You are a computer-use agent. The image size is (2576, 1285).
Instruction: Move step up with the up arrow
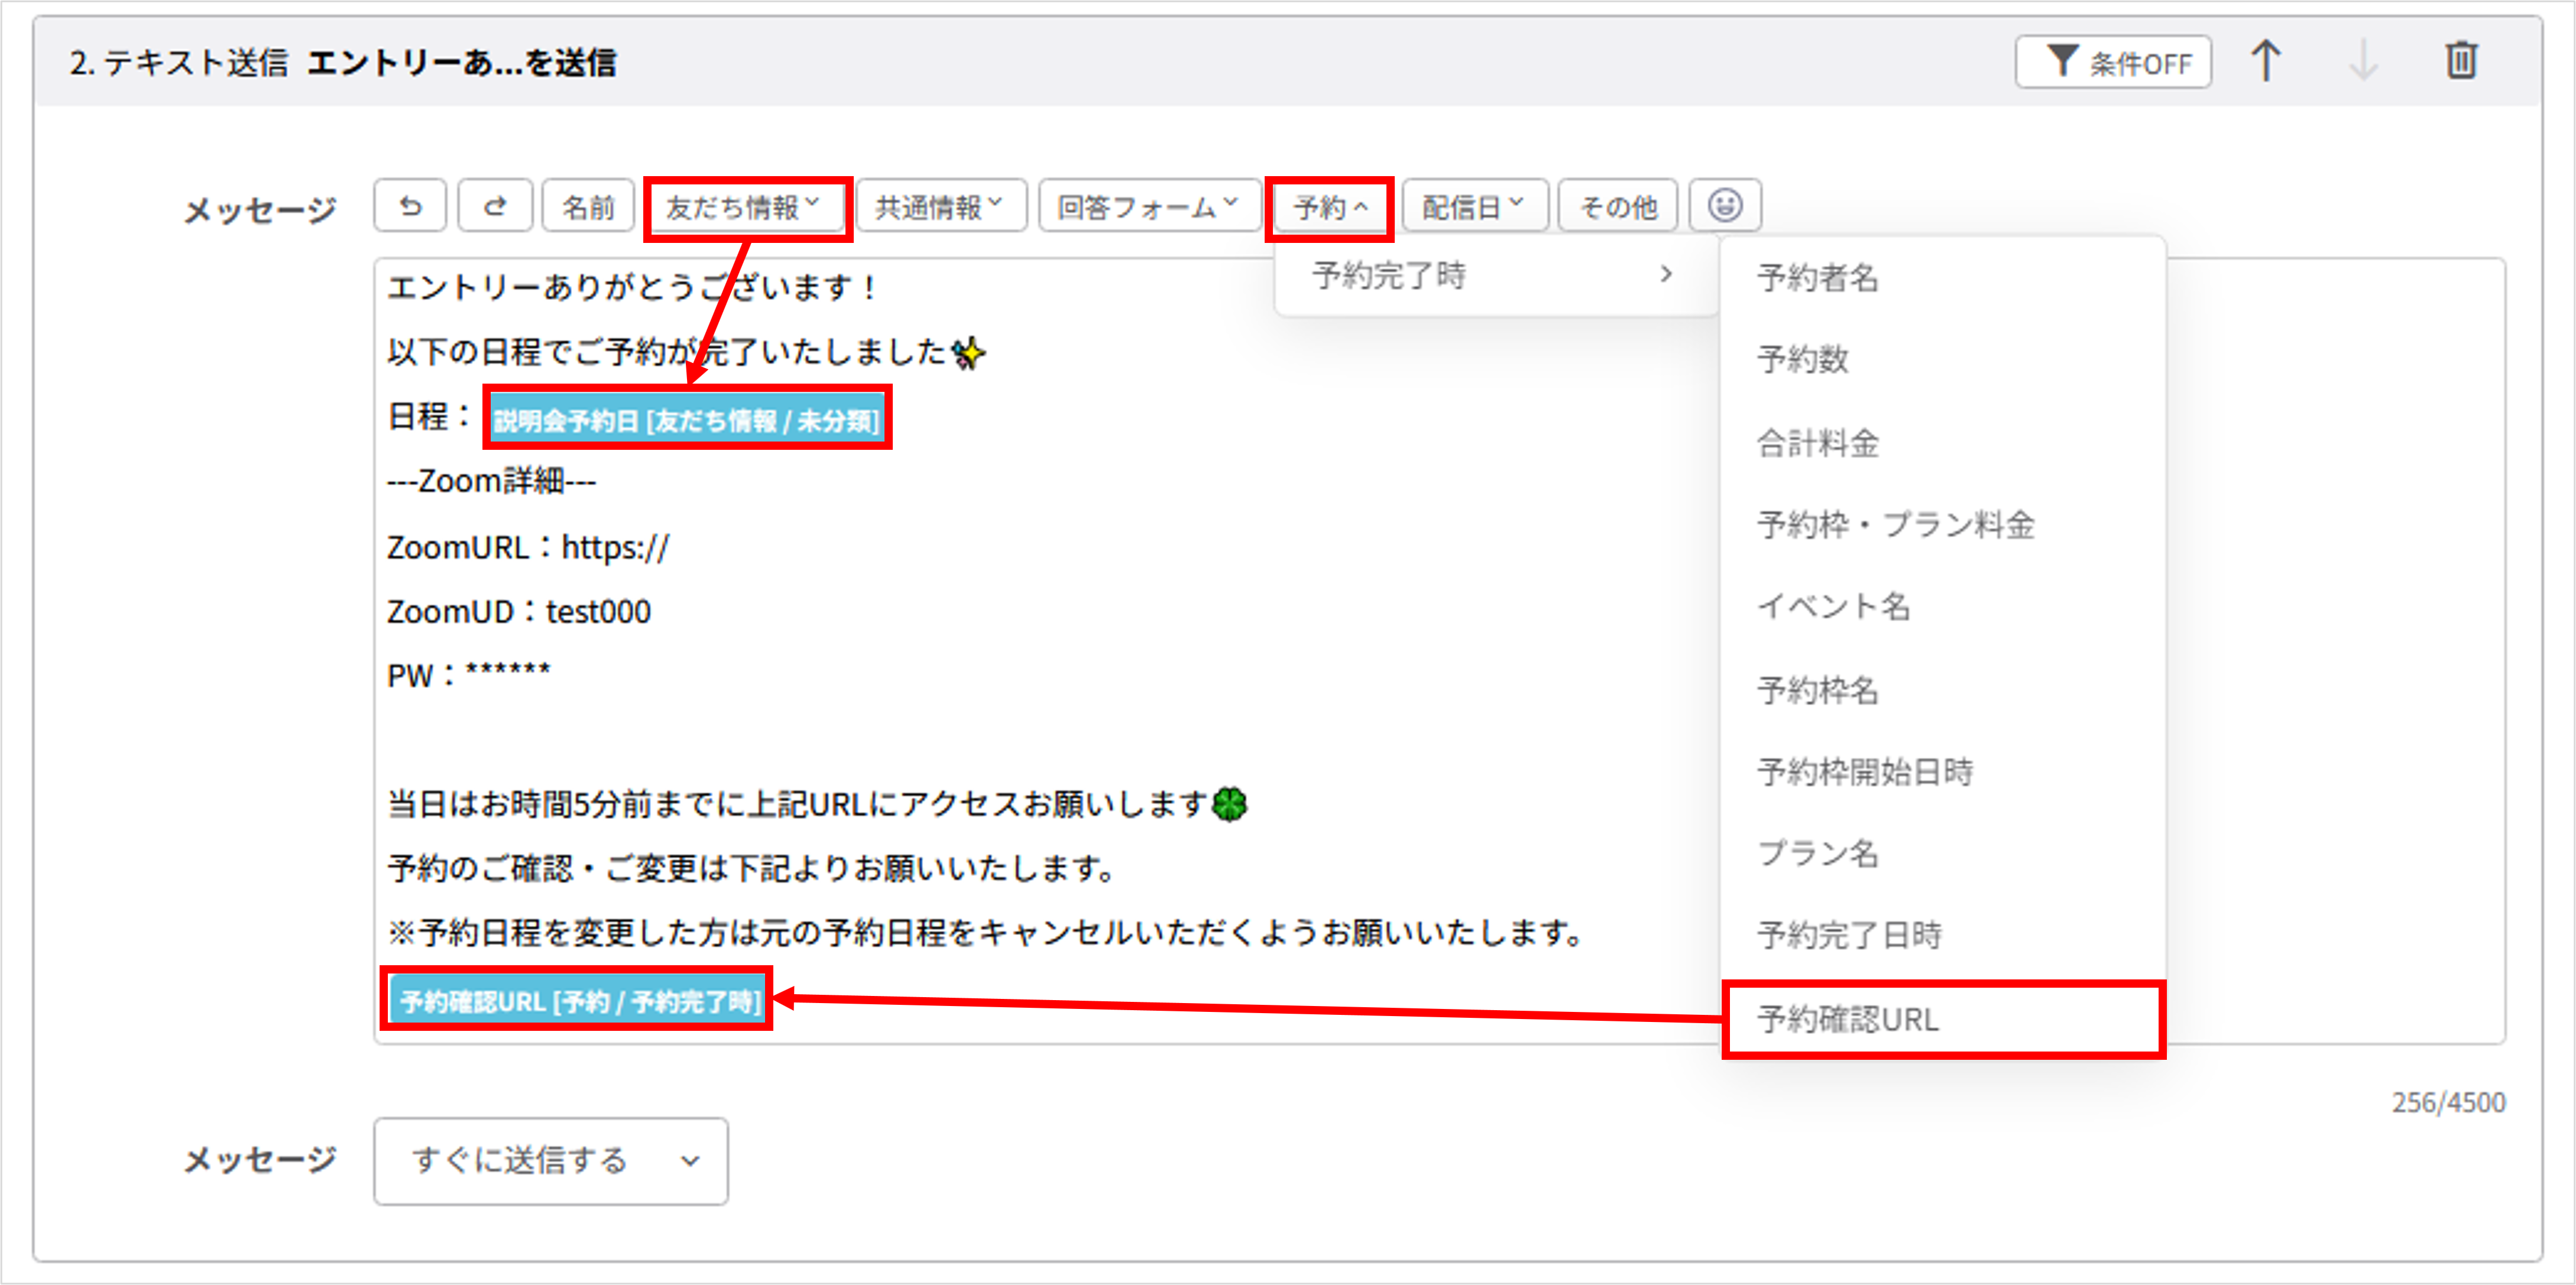[2266, 61]
